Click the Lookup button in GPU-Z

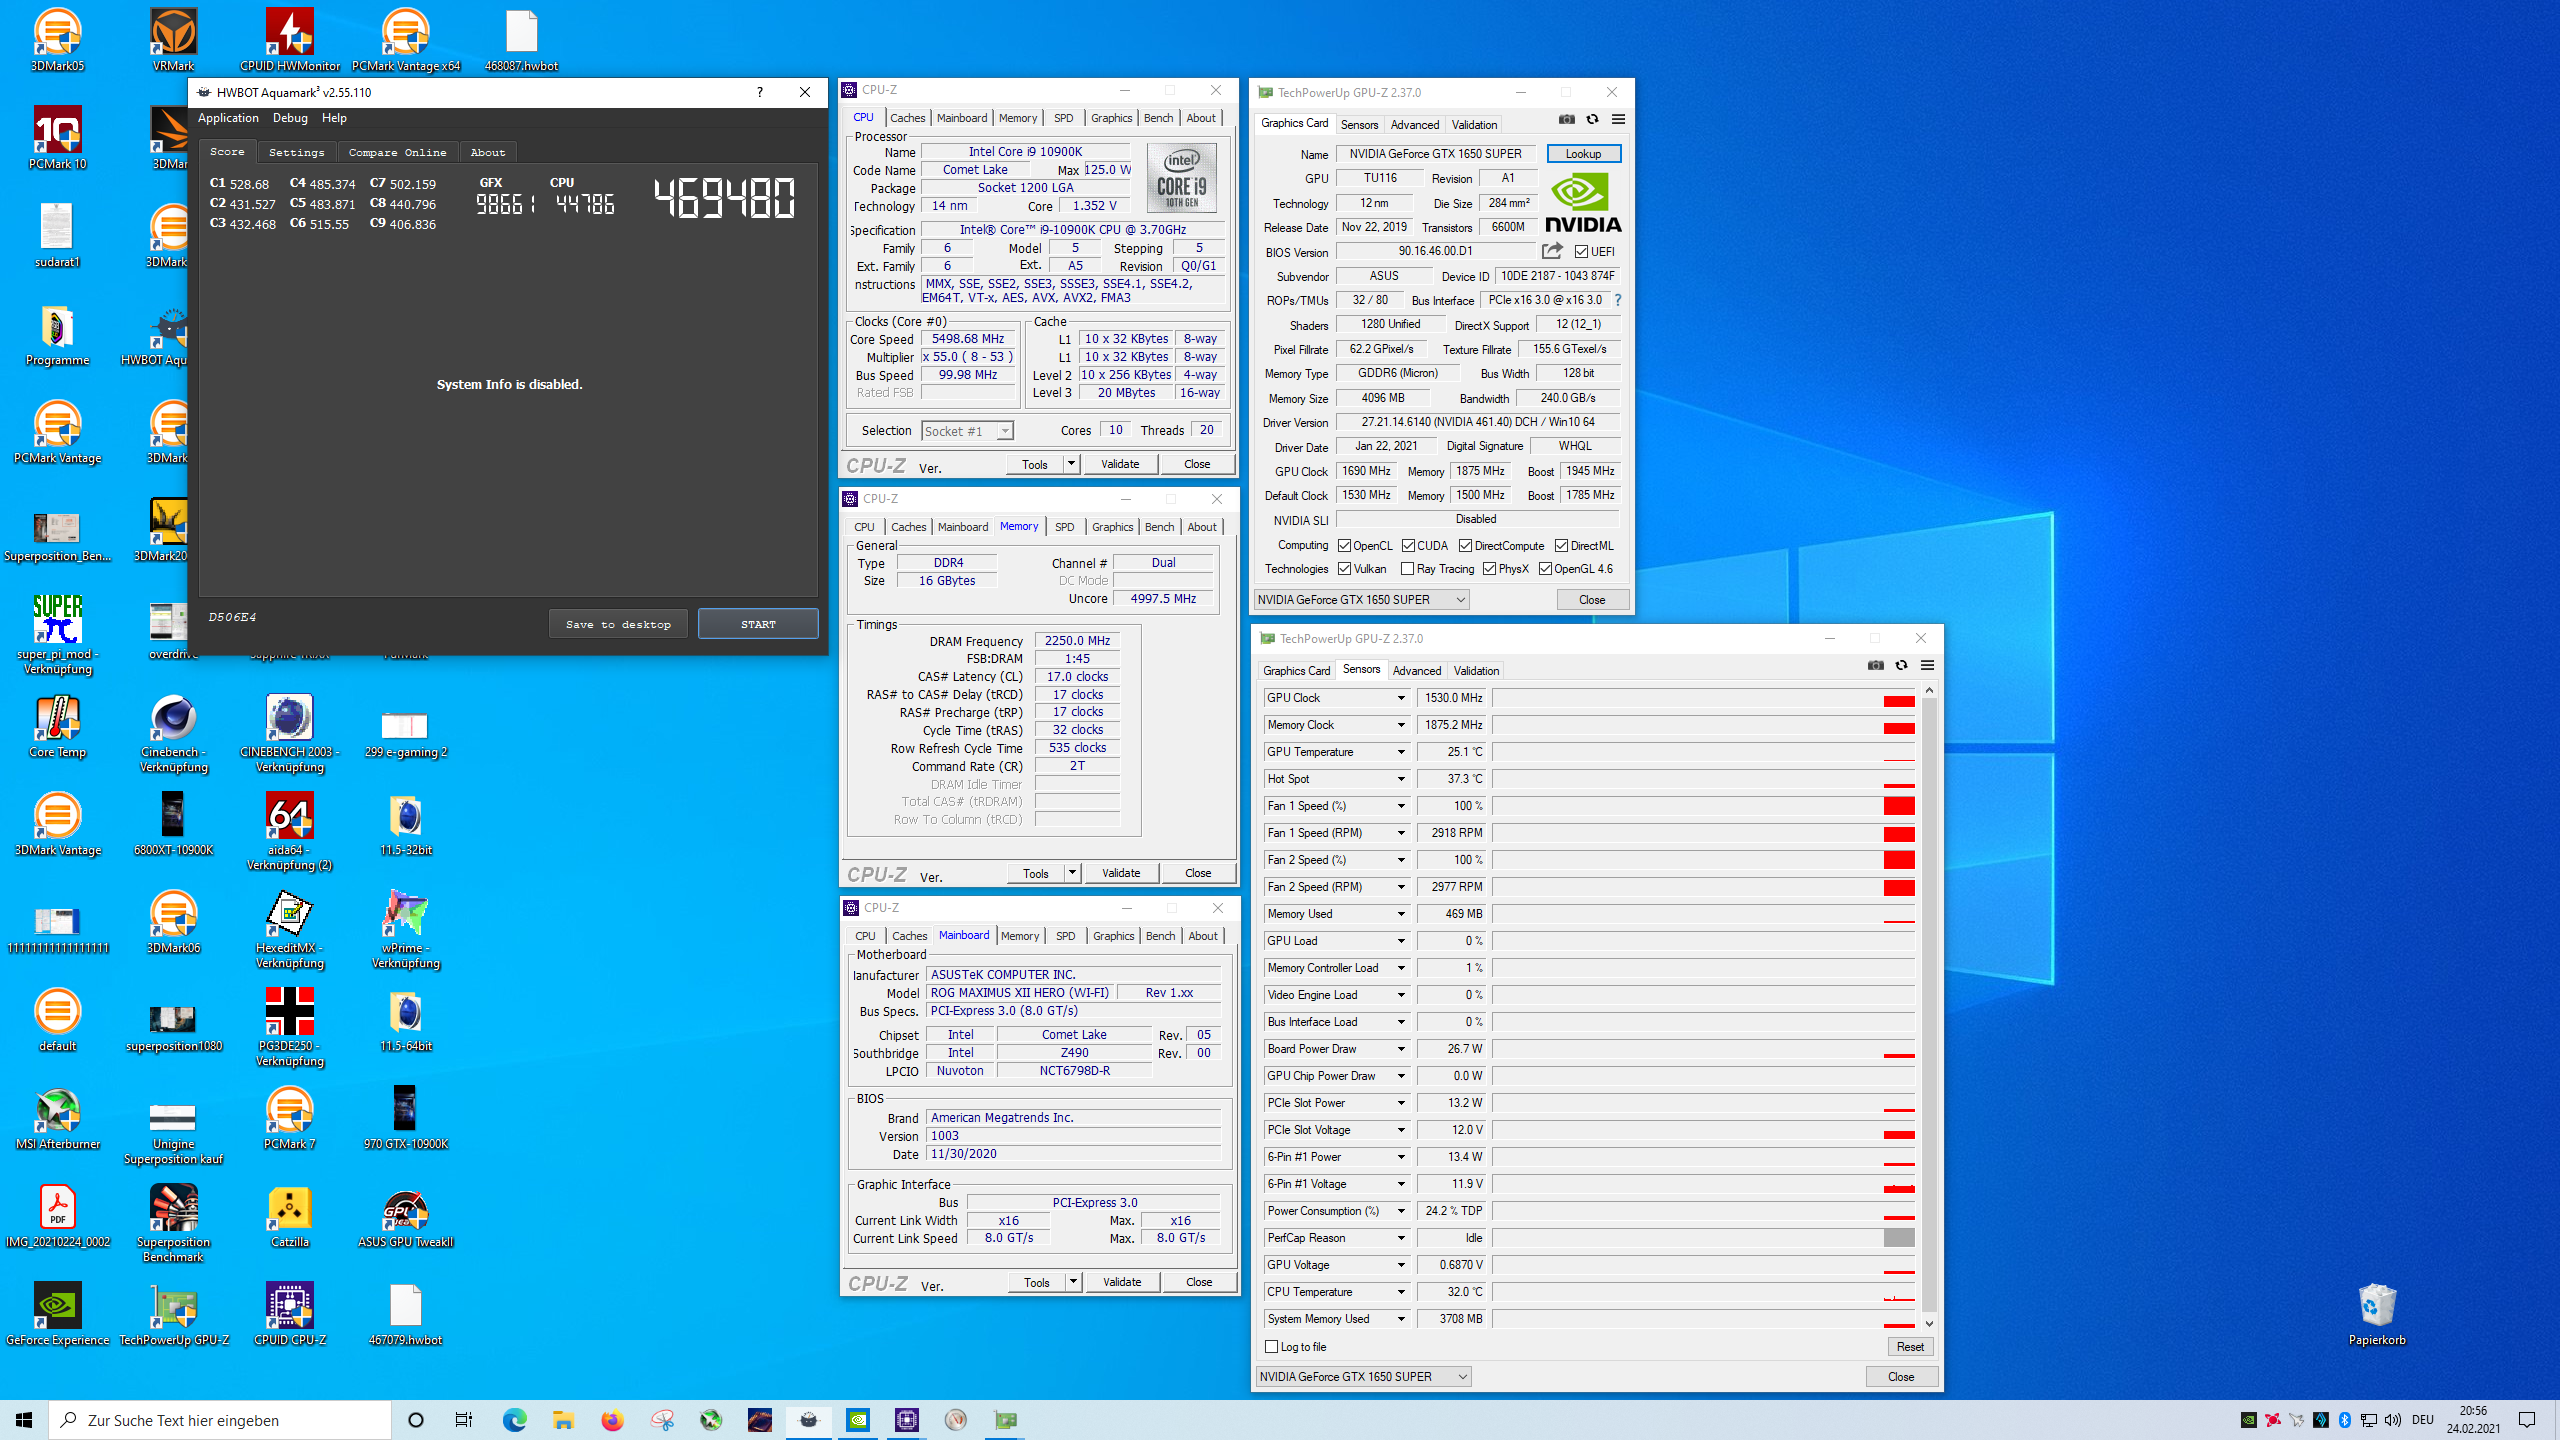coord(1583,154)
